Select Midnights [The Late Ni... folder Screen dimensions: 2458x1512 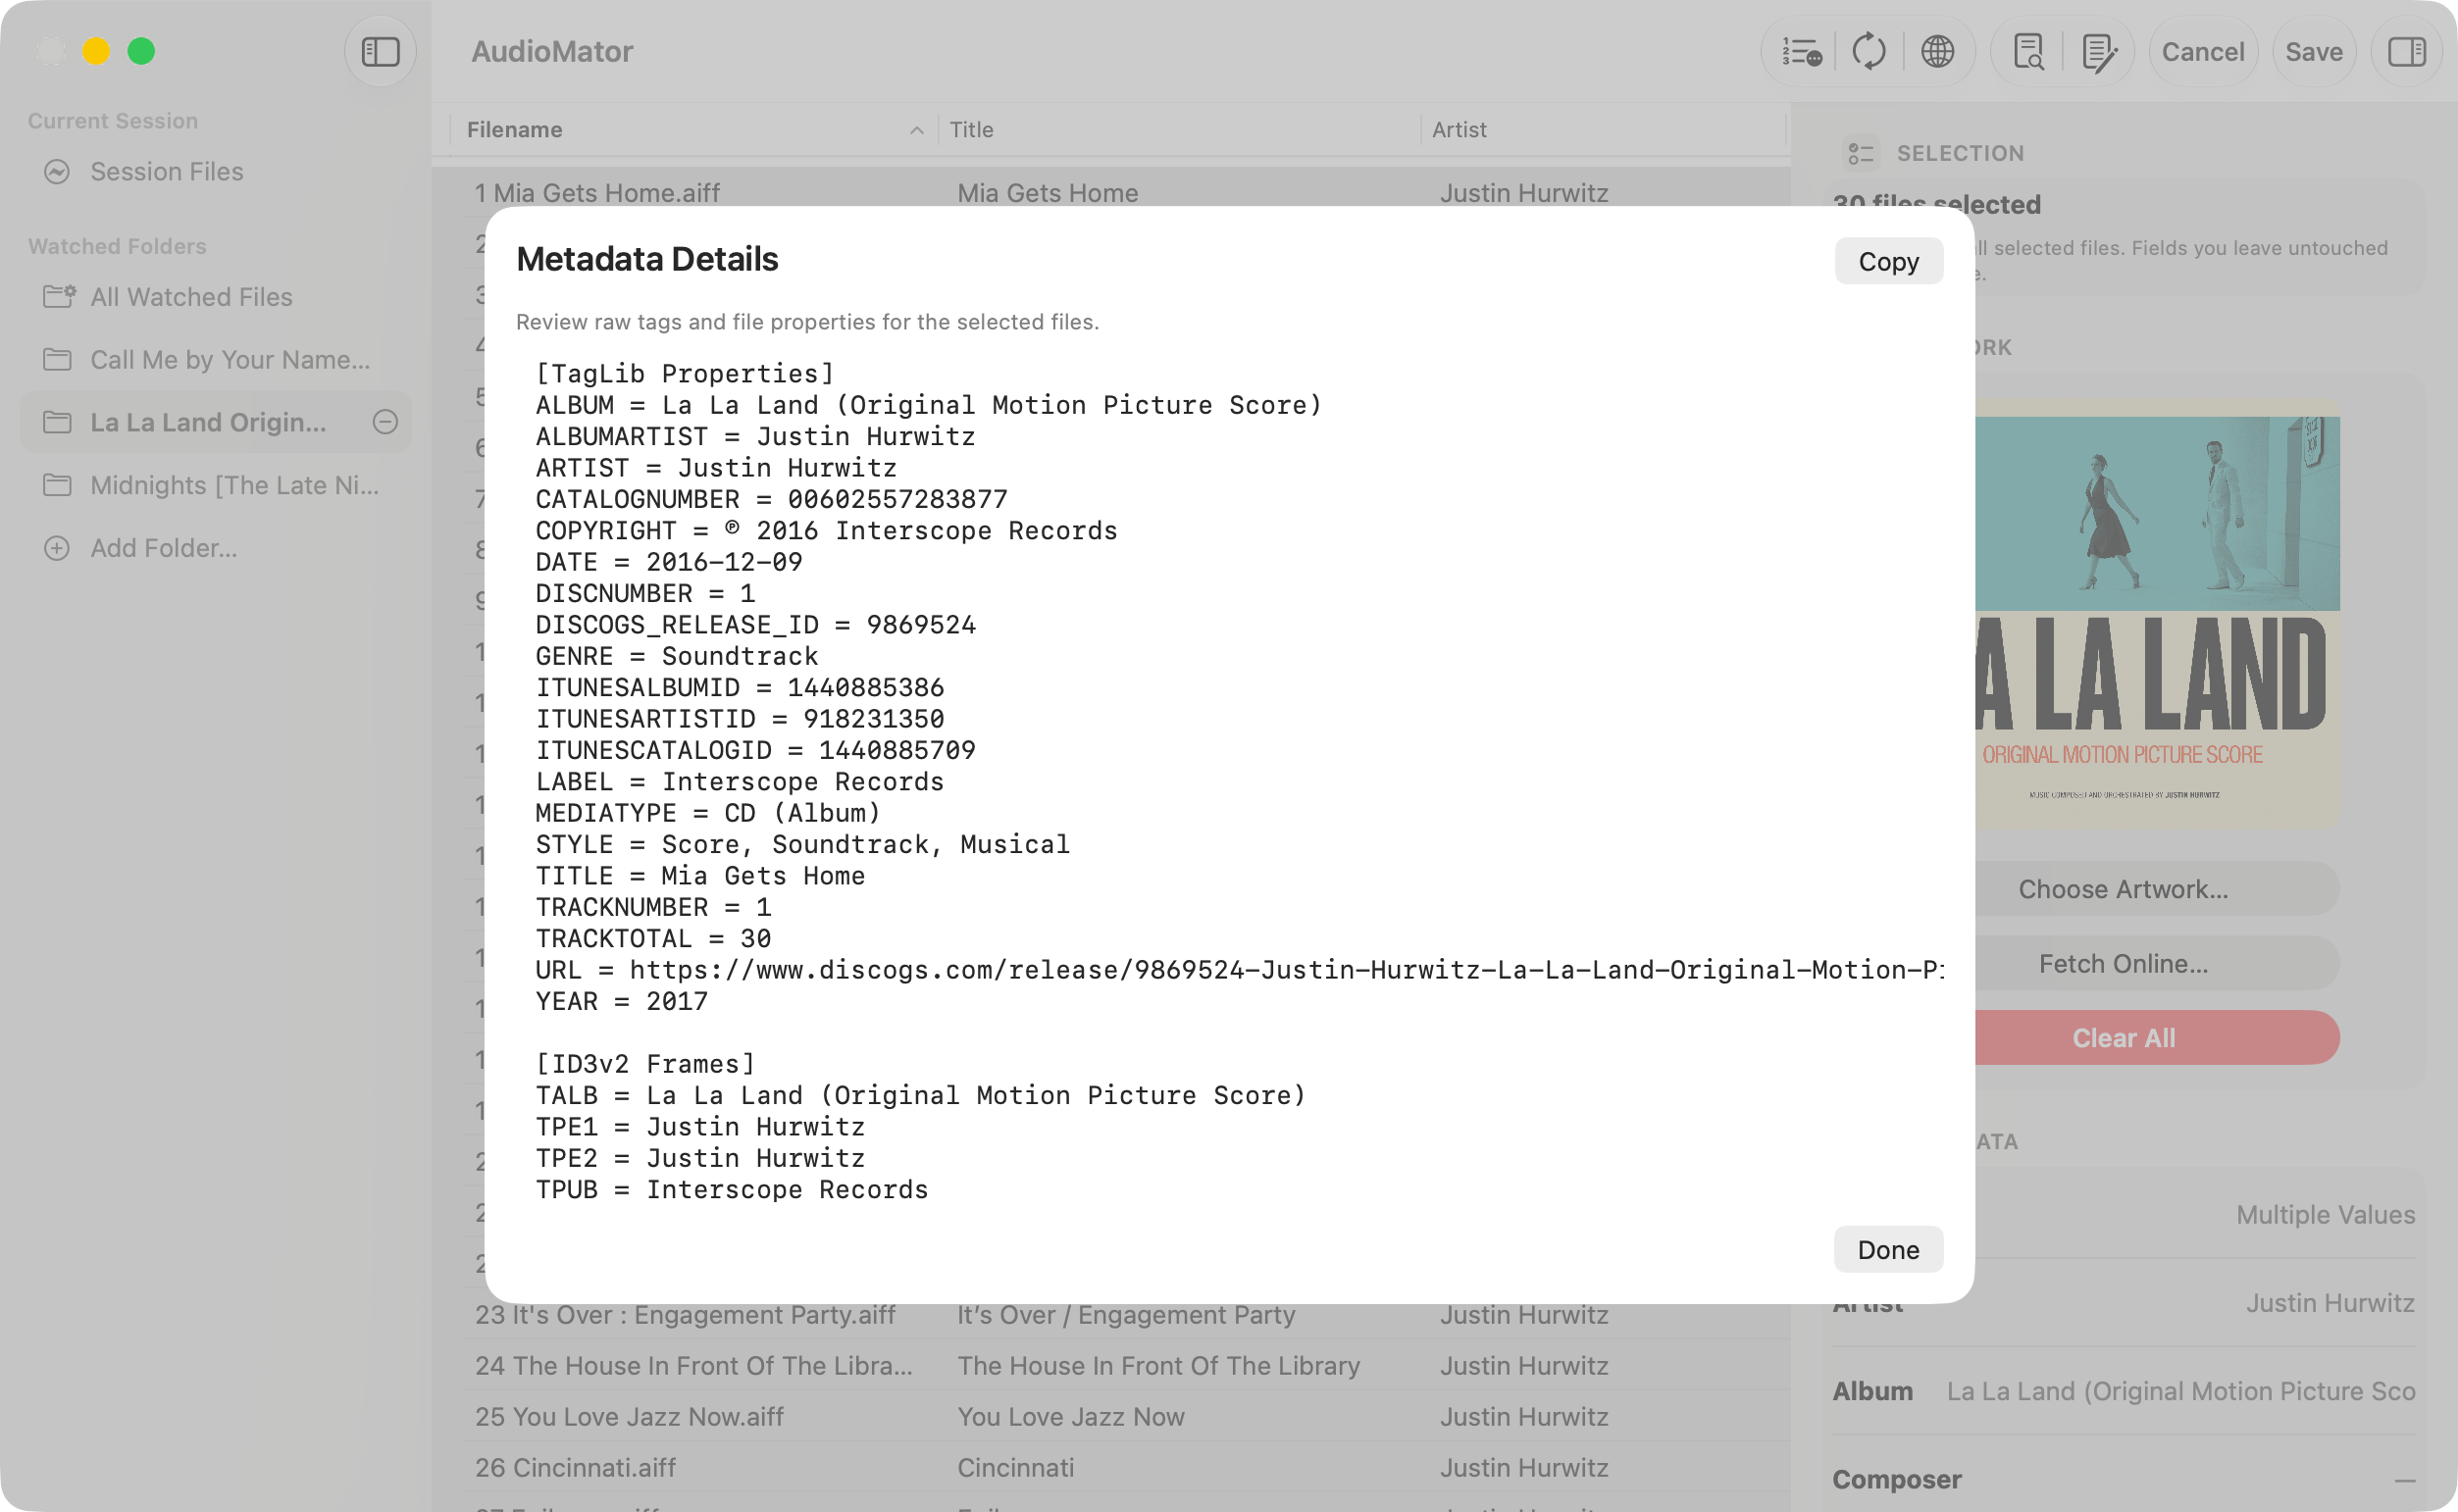point(215,485)
